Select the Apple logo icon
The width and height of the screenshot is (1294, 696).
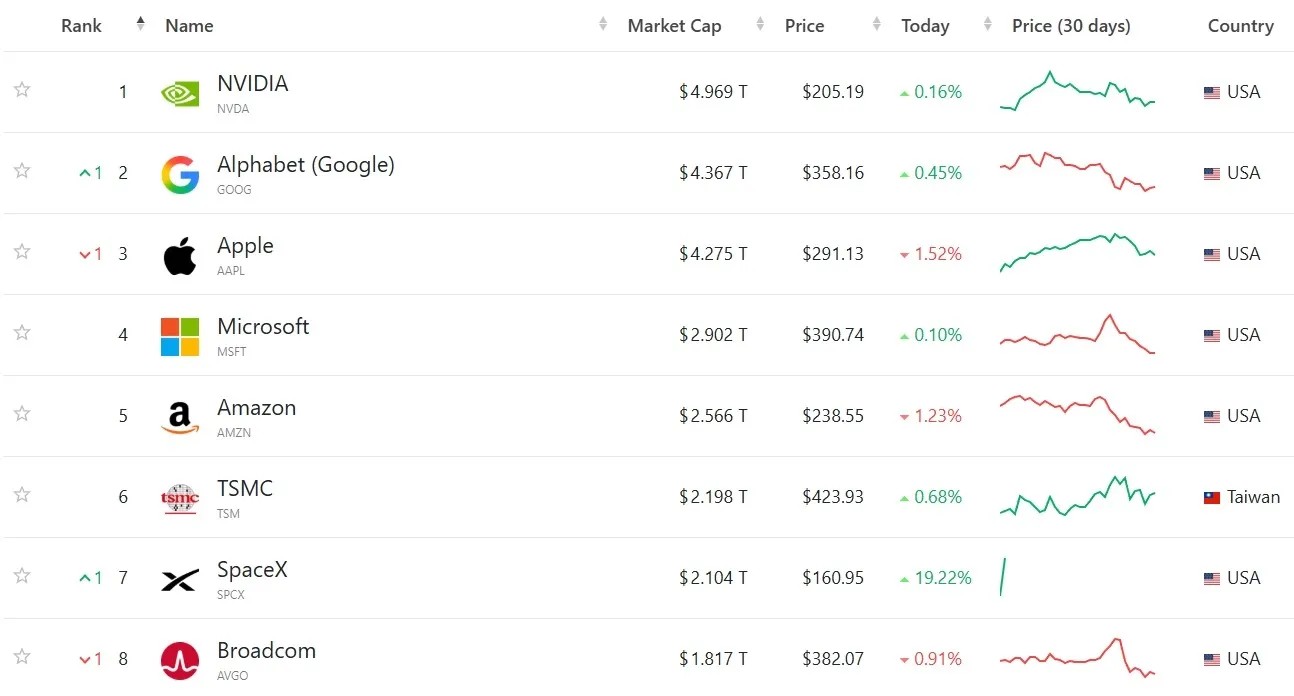click(180, 255)
